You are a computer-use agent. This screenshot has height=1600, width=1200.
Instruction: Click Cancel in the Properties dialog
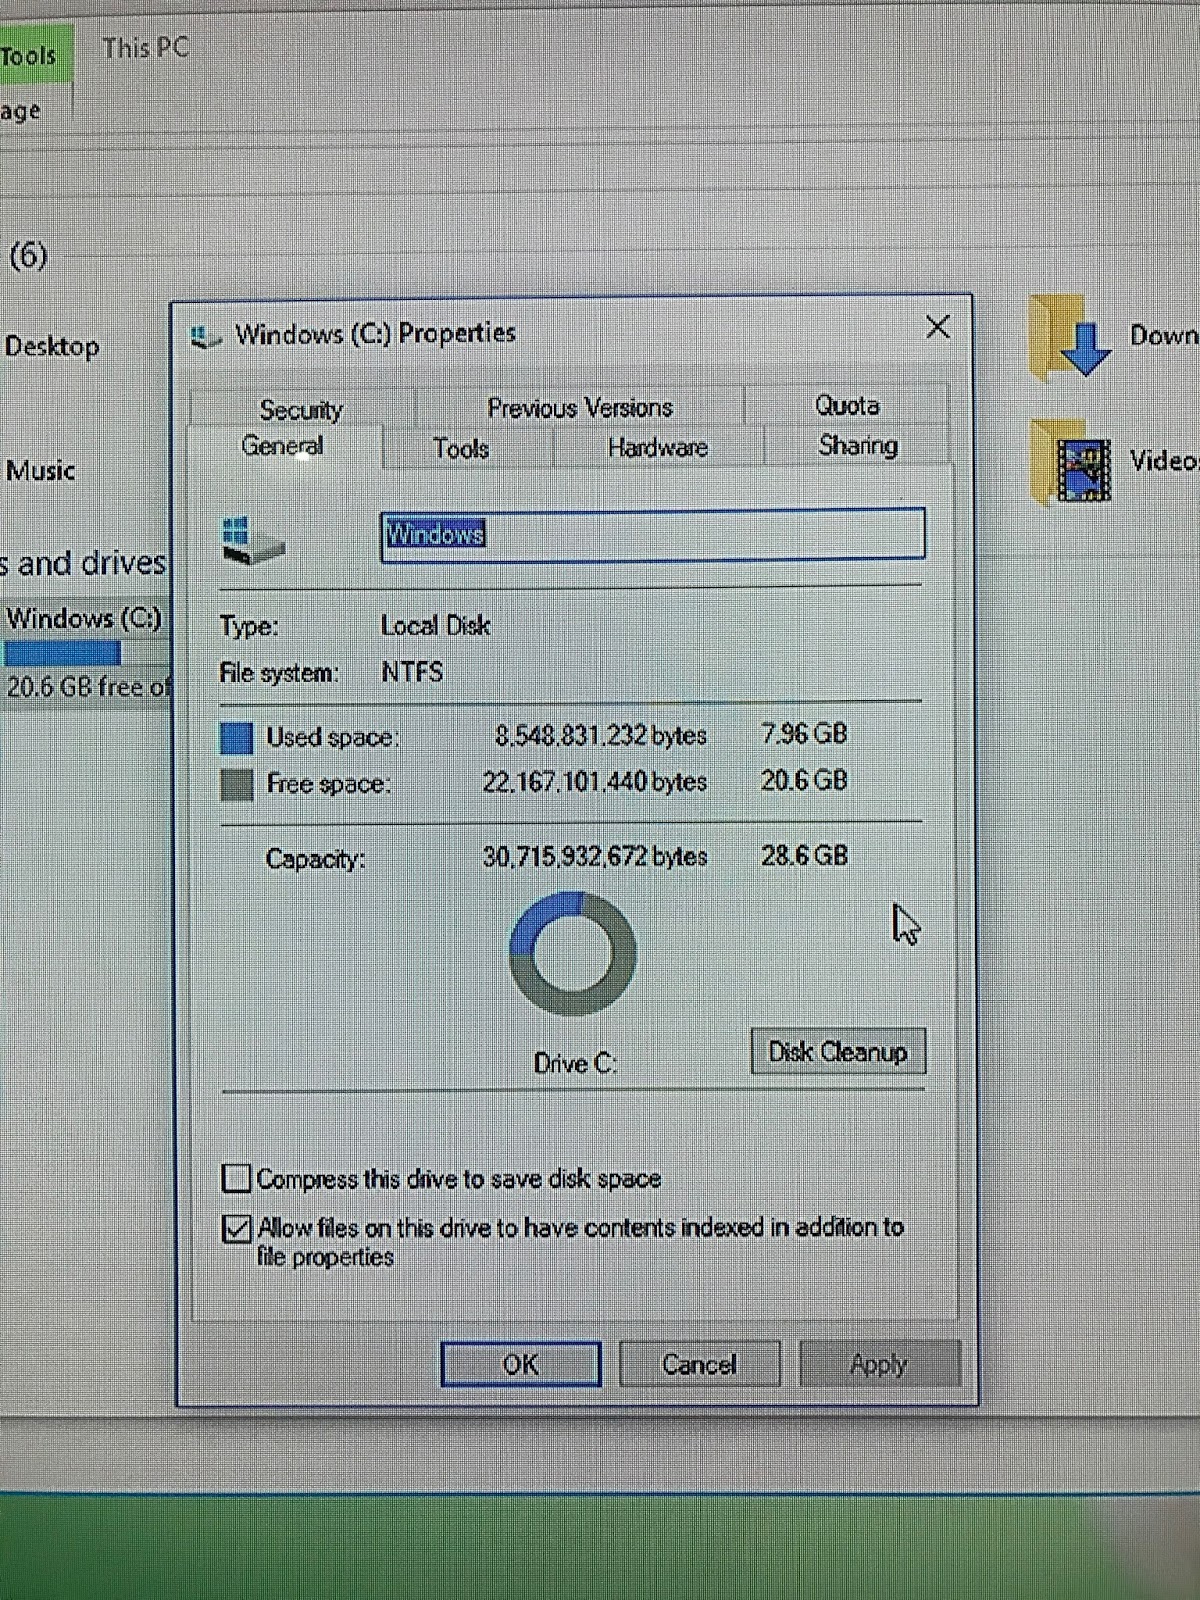699,1364
